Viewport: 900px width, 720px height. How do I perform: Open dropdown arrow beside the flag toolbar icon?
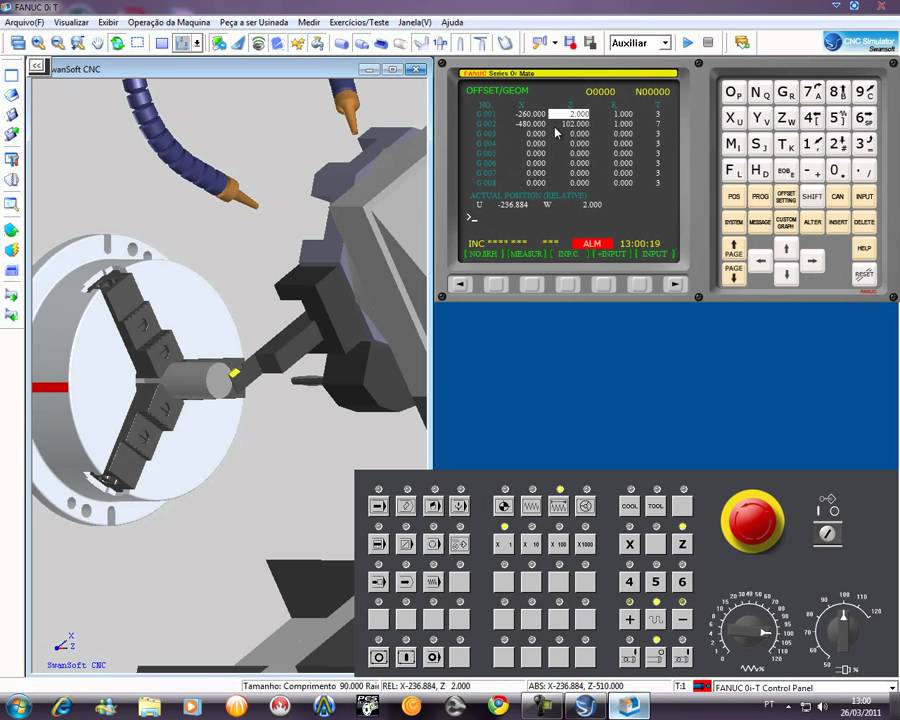pos(554,43)
